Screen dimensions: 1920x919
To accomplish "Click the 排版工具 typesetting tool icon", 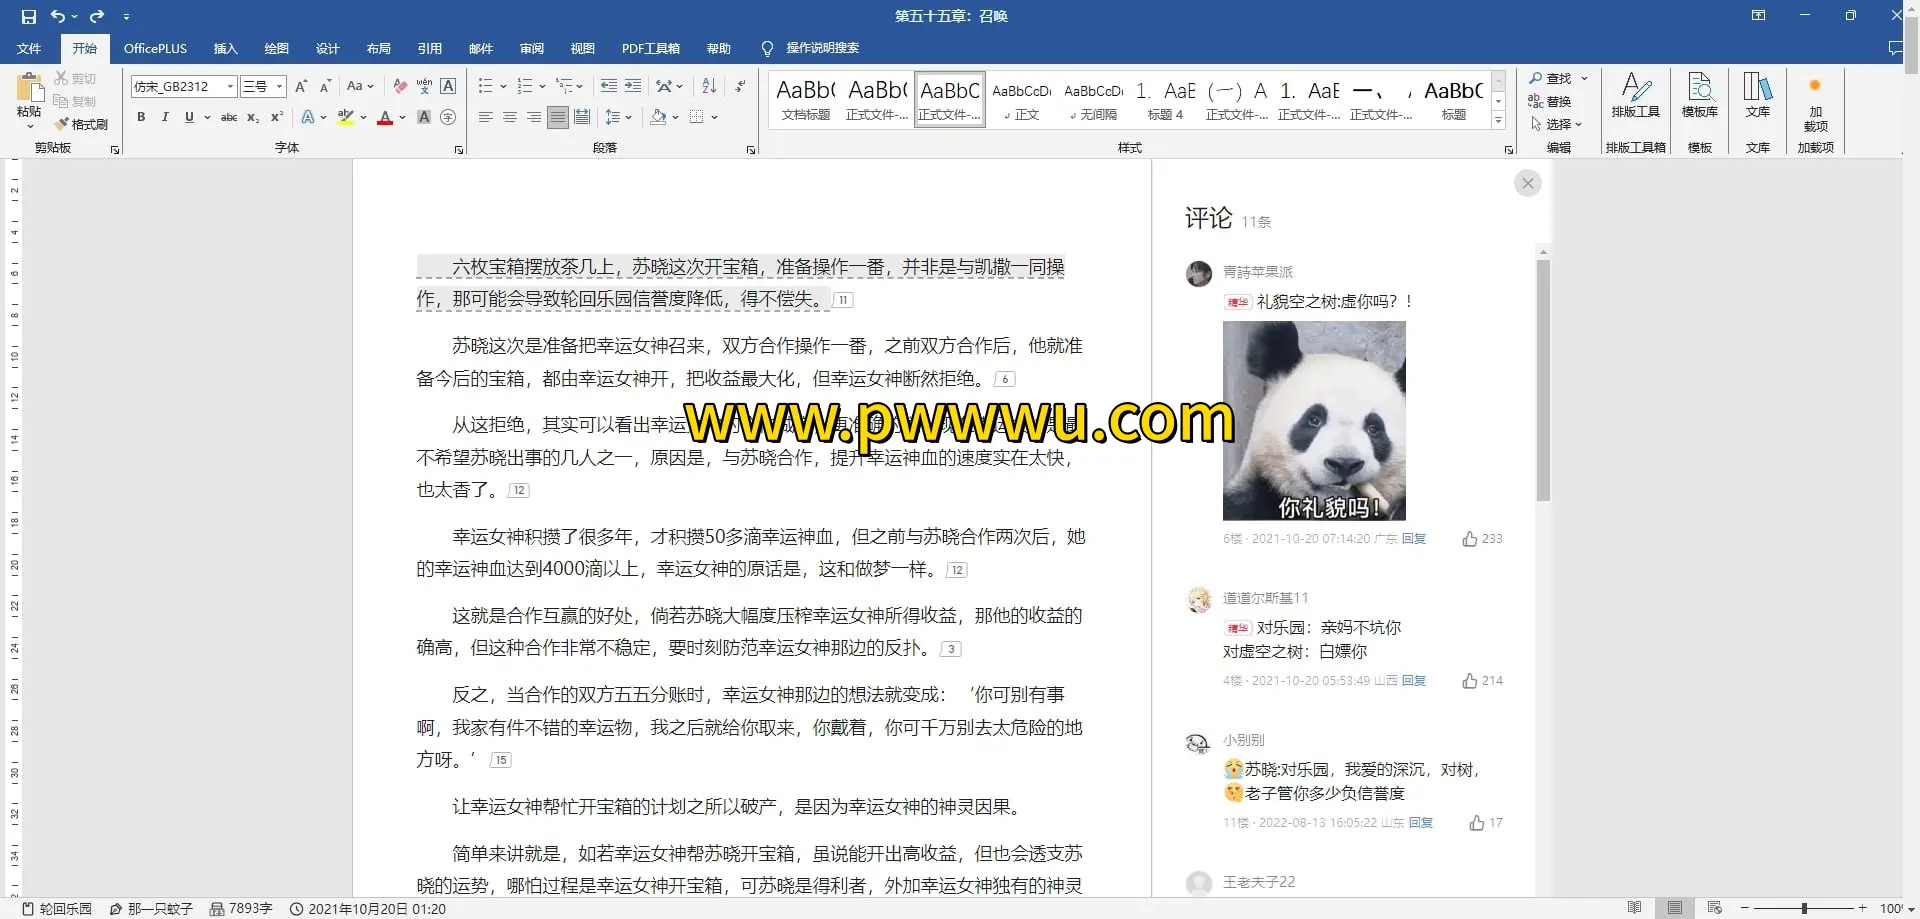I will tap(1635, 96).
